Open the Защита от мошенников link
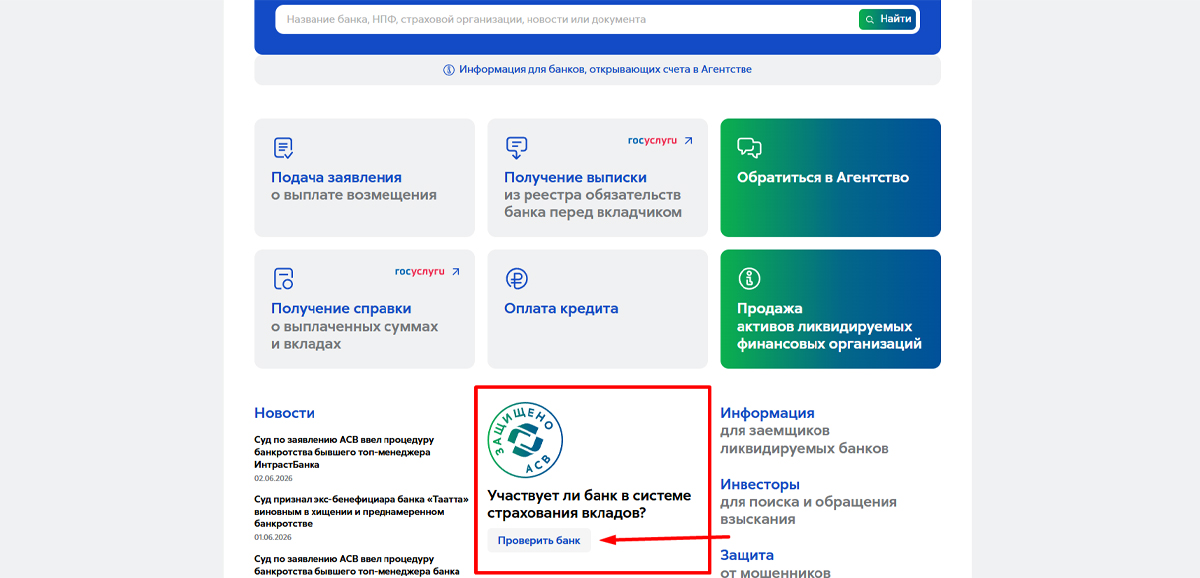1200x578 pixels. point(775,563)
